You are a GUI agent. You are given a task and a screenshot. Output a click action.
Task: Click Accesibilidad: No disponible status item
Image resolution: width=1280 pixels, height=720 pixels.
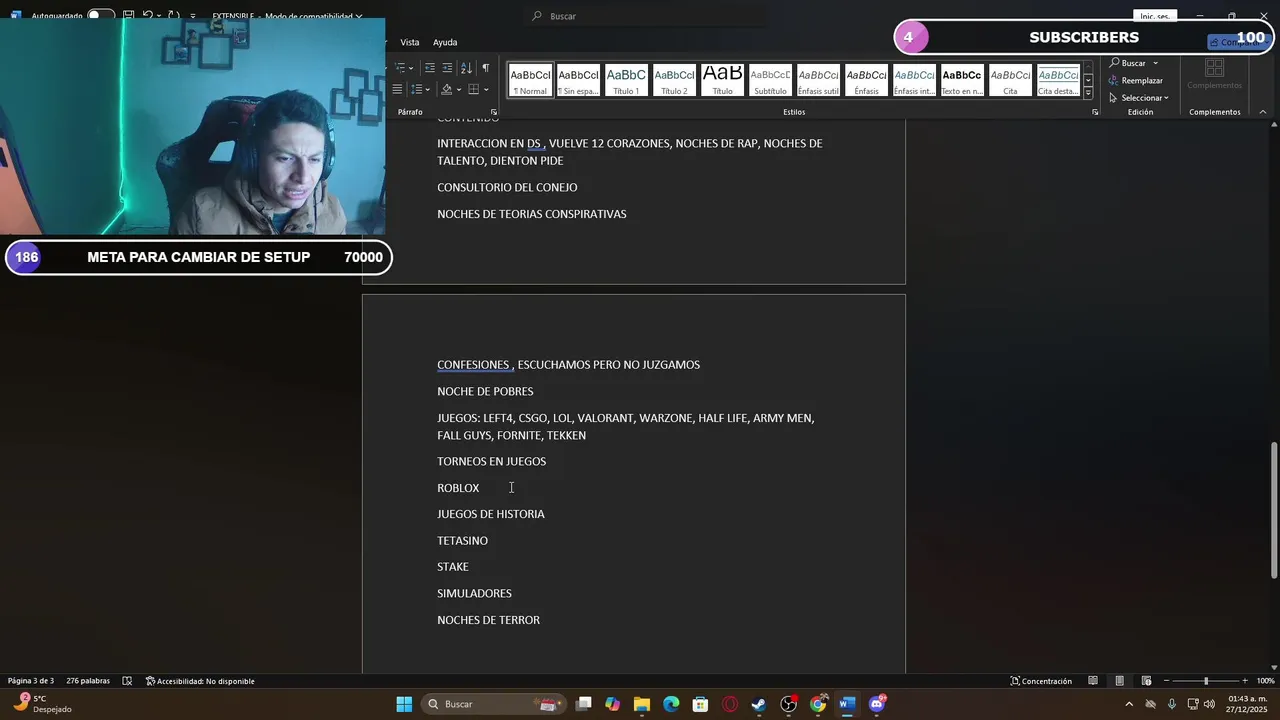[200, 681]
